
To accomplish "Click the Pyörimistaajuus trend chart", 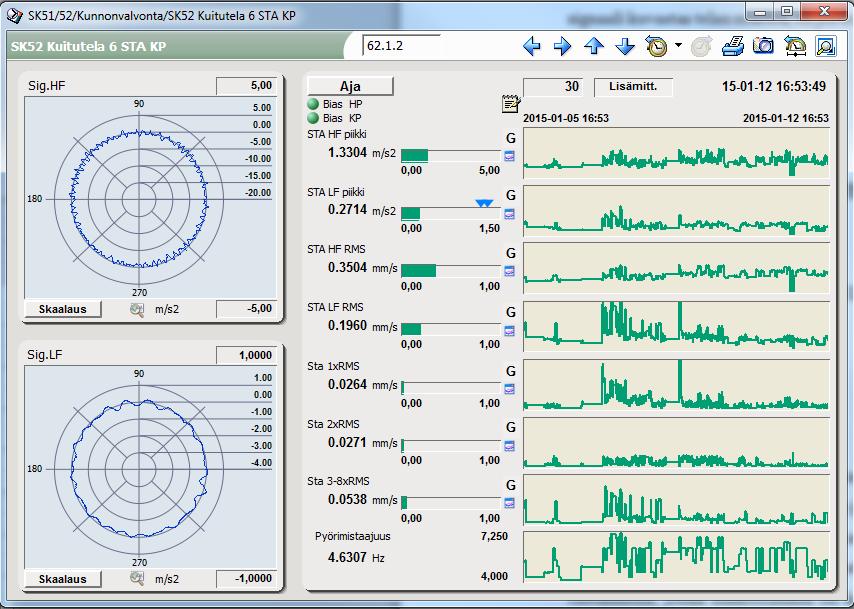I will (x=676, y=557).
